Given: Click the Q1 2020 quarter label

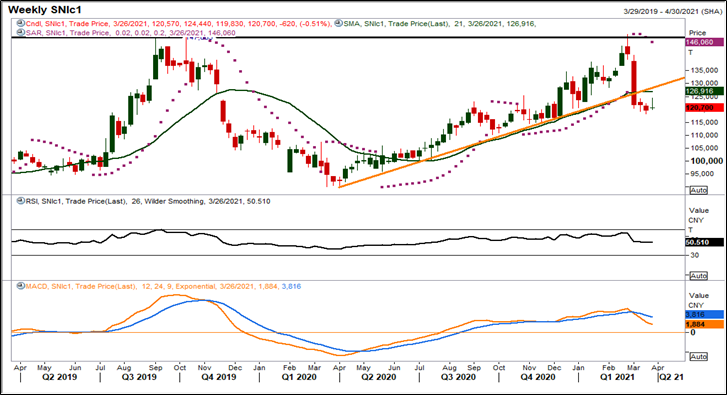Looking at the screenshot, I should coord(299,377).
